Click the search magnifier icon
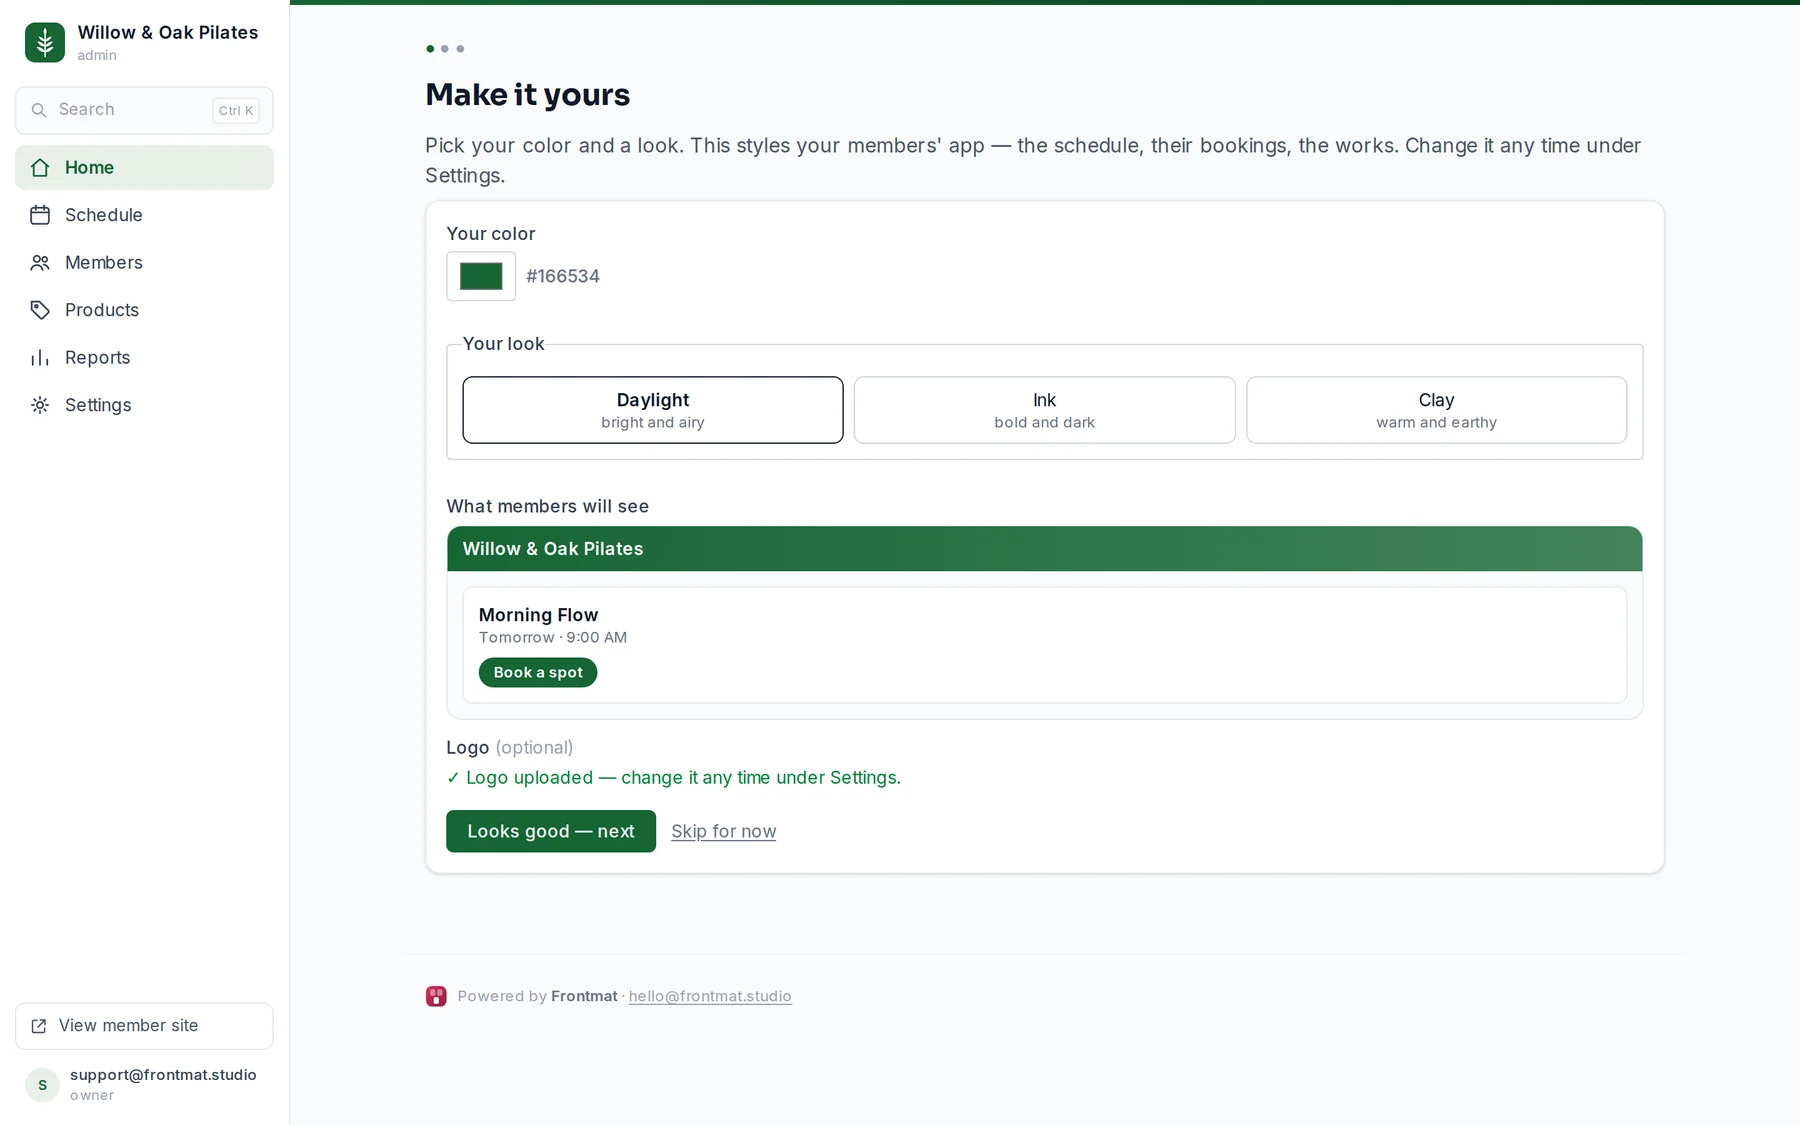The height and width of the screenshot is (1125, 1800). tap(39, 110)
